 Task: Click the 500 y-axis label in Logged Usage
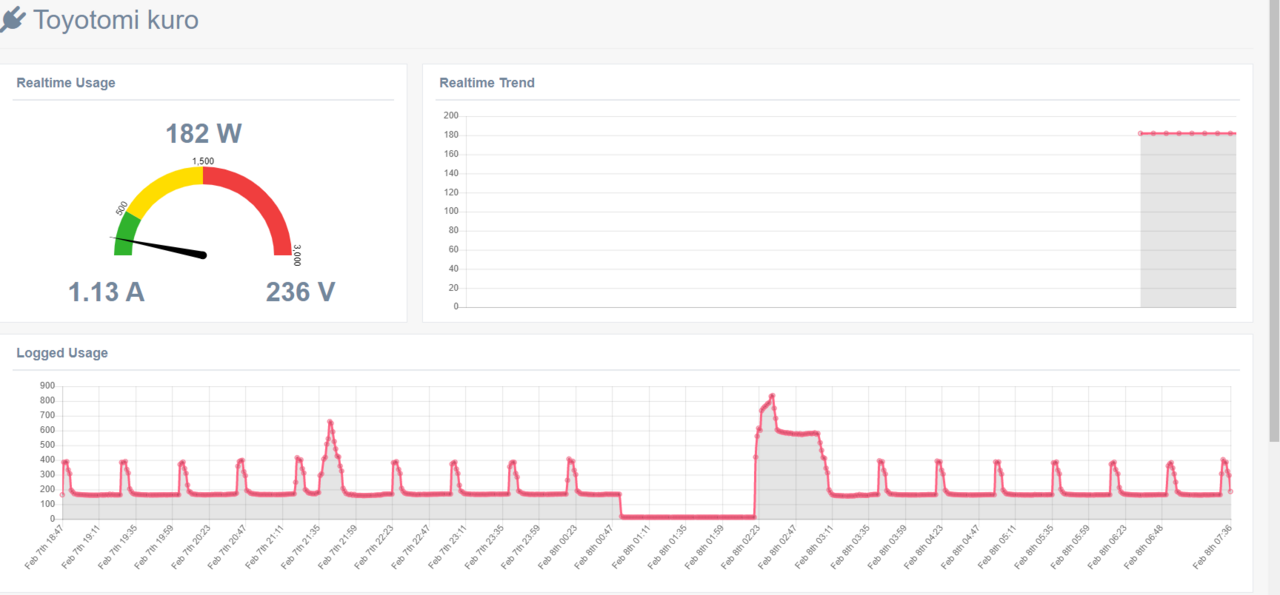[47, 444]
